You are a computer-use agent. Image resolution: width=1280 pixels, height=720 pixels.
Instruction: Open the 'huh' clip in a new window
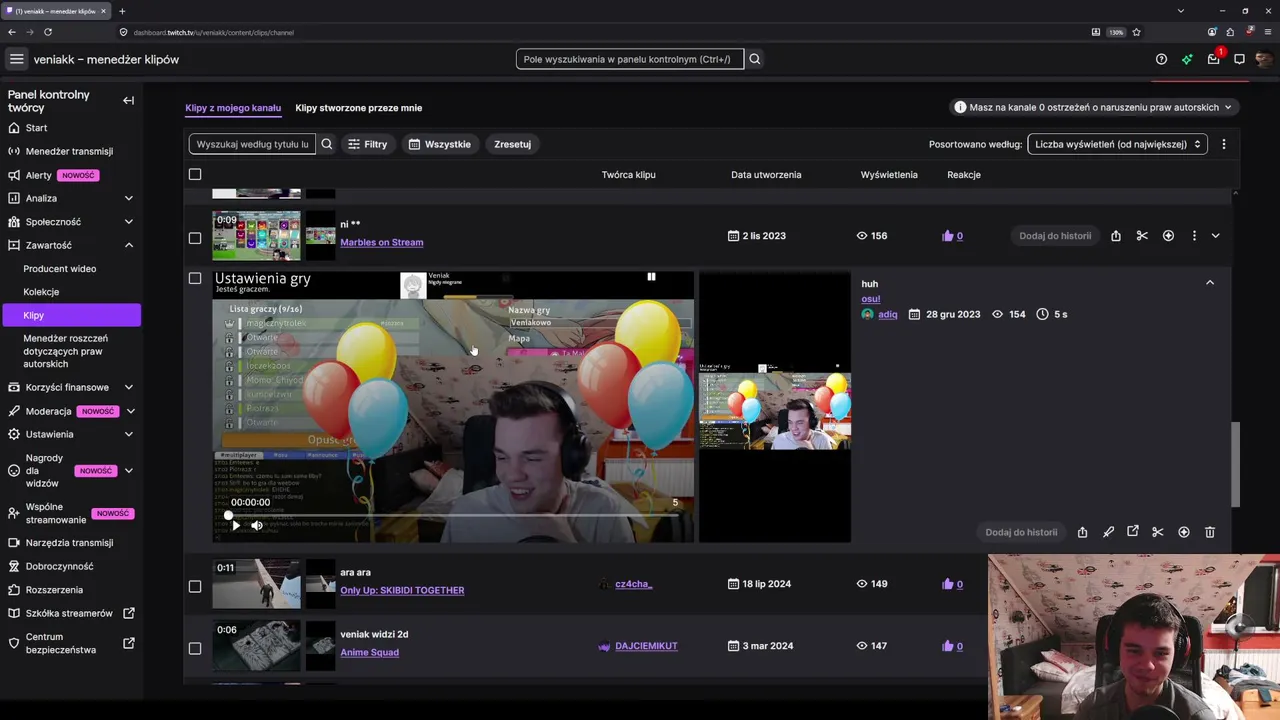(1133, 532)
